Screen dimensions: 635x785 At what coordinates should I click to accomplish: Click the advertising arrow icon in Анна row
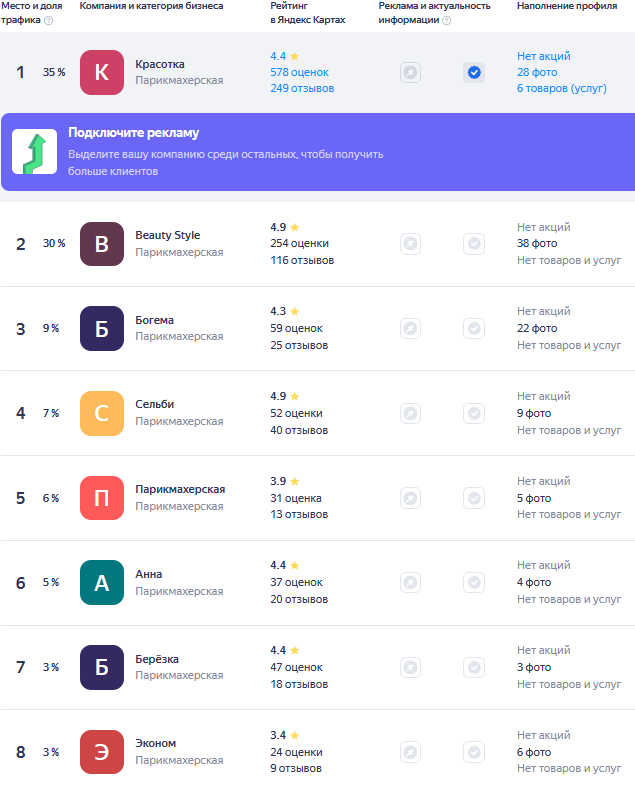click(410, 583)
